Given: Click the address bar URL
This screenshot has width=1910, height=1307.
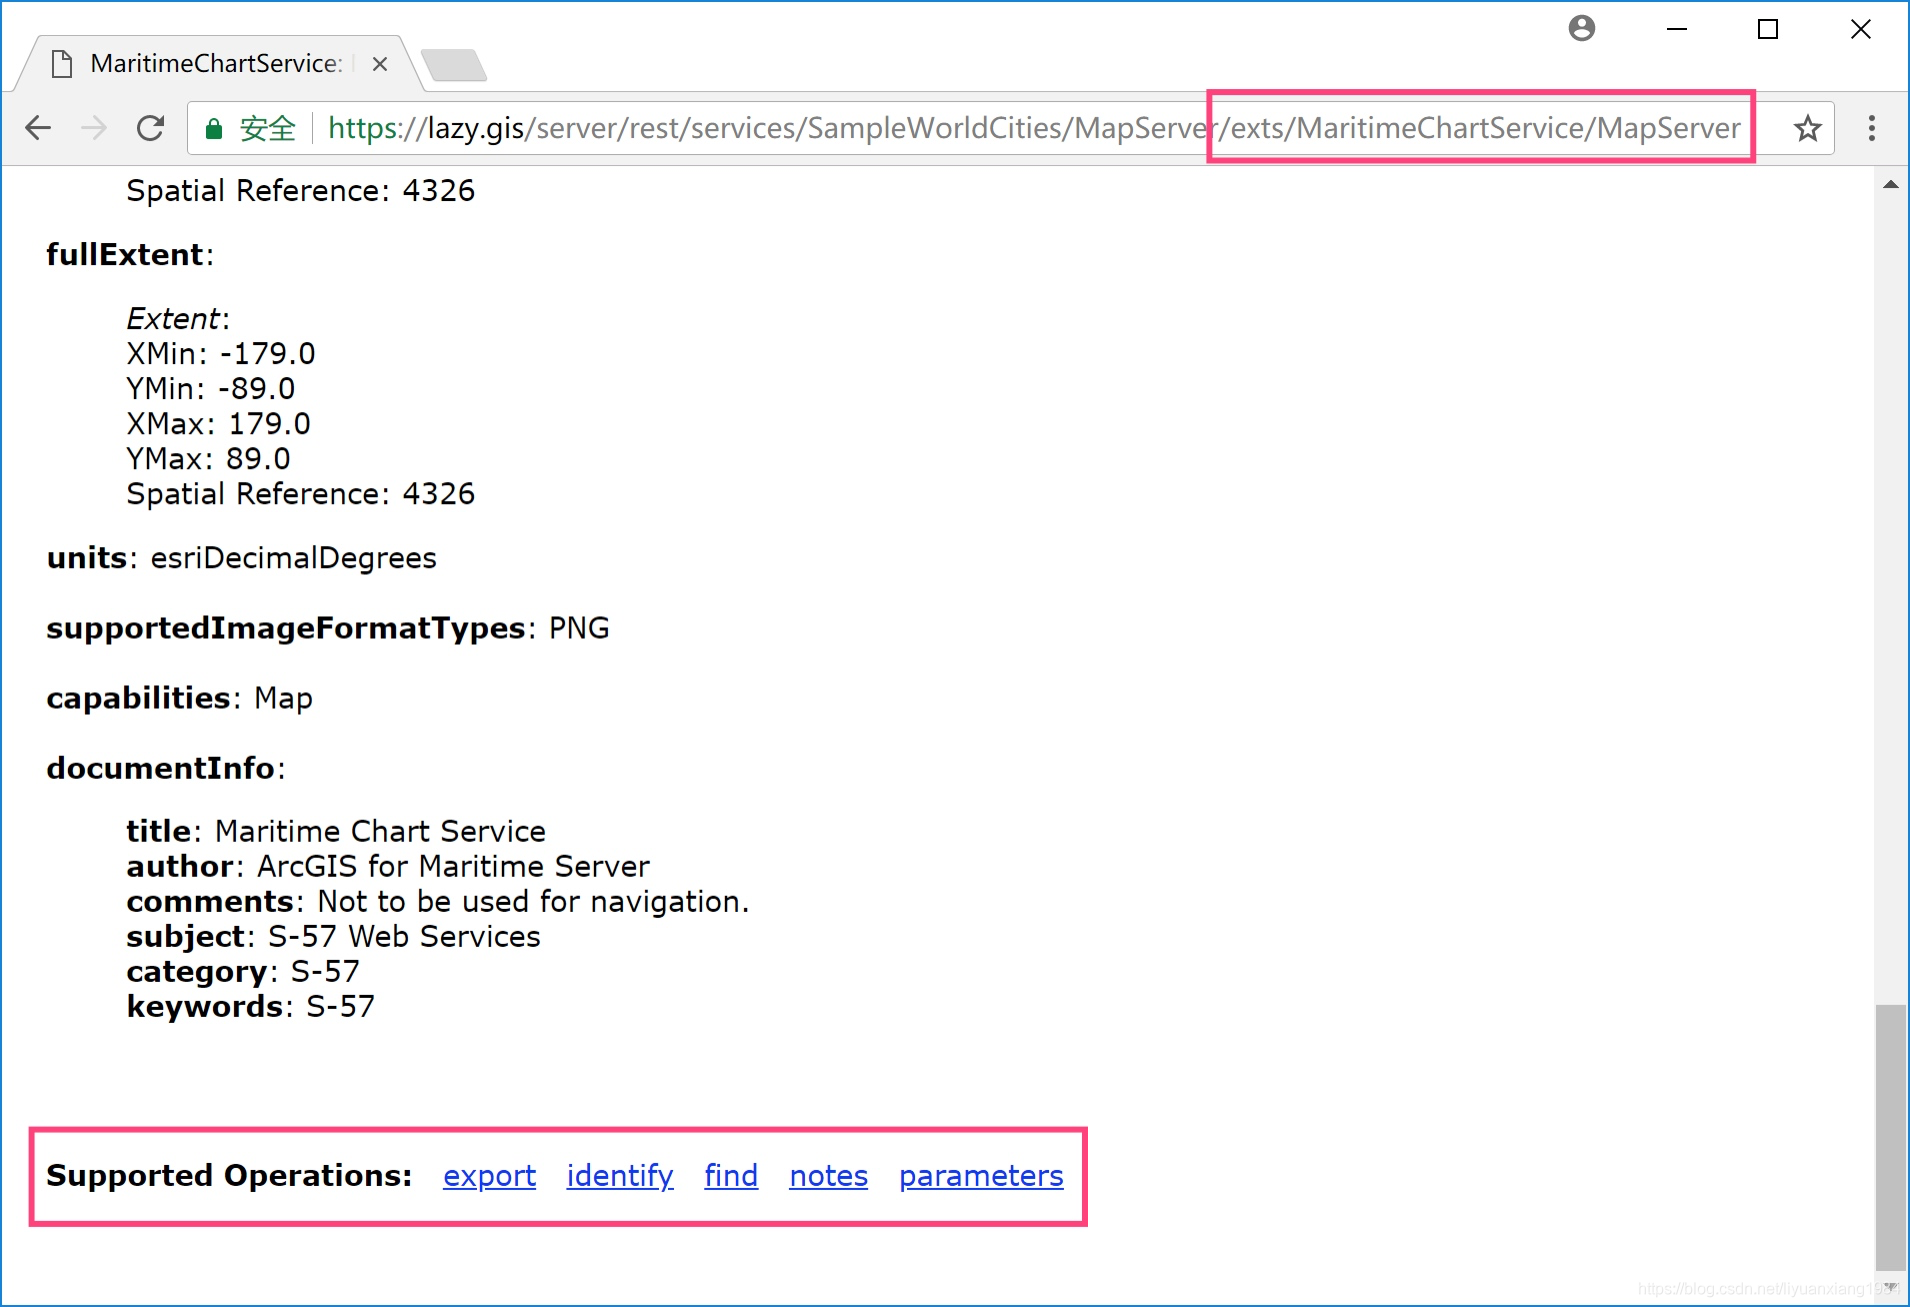Looking at the screenshot, I should (1034, 128).
